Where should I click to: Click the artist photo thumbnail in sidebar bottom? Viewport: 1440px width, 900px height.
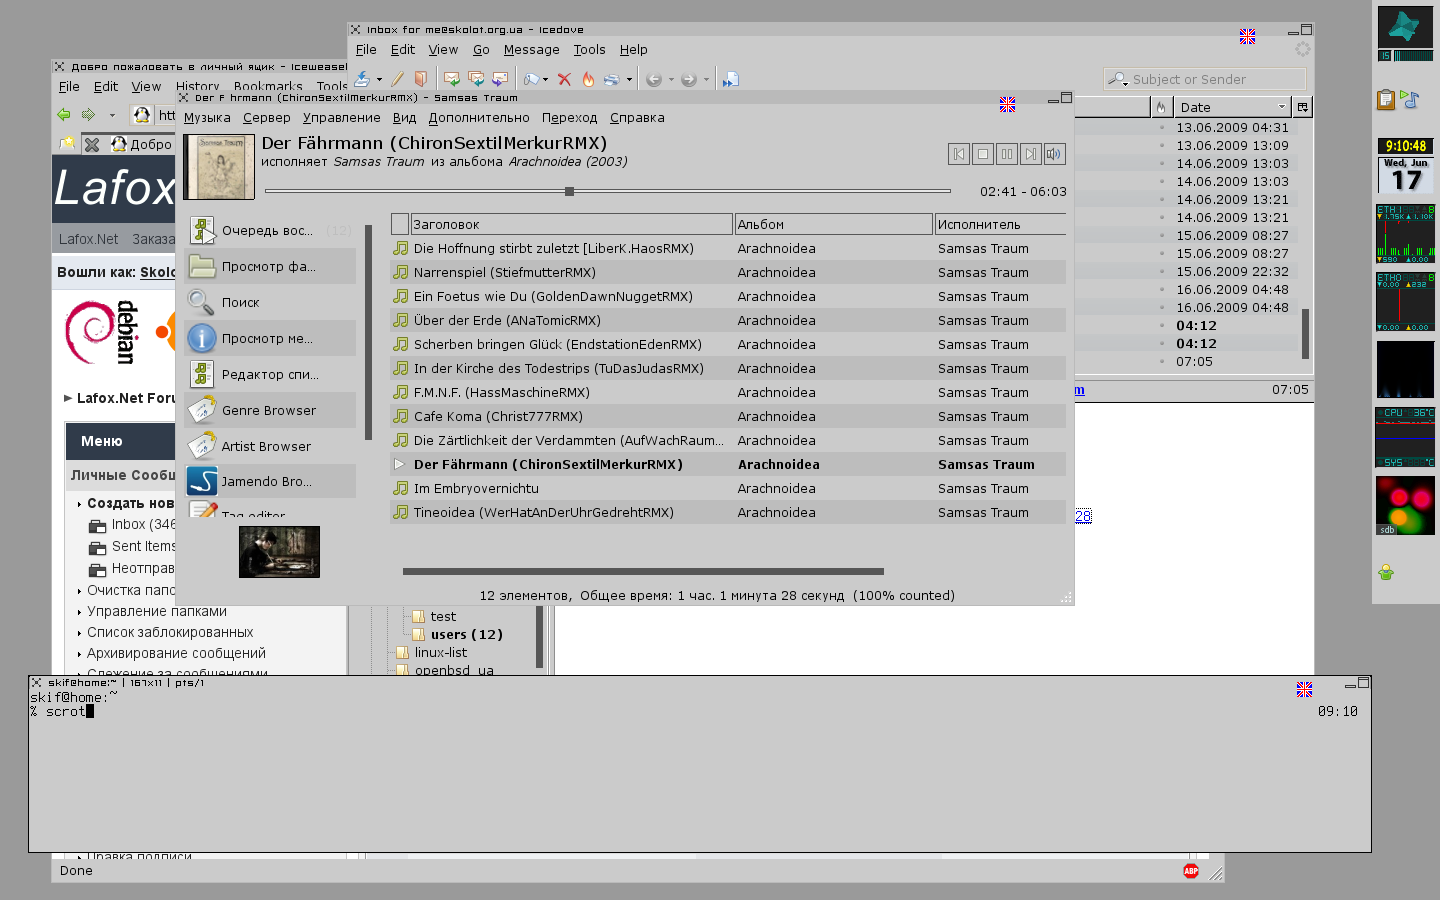pyautogui.click(x=279, y=552)
